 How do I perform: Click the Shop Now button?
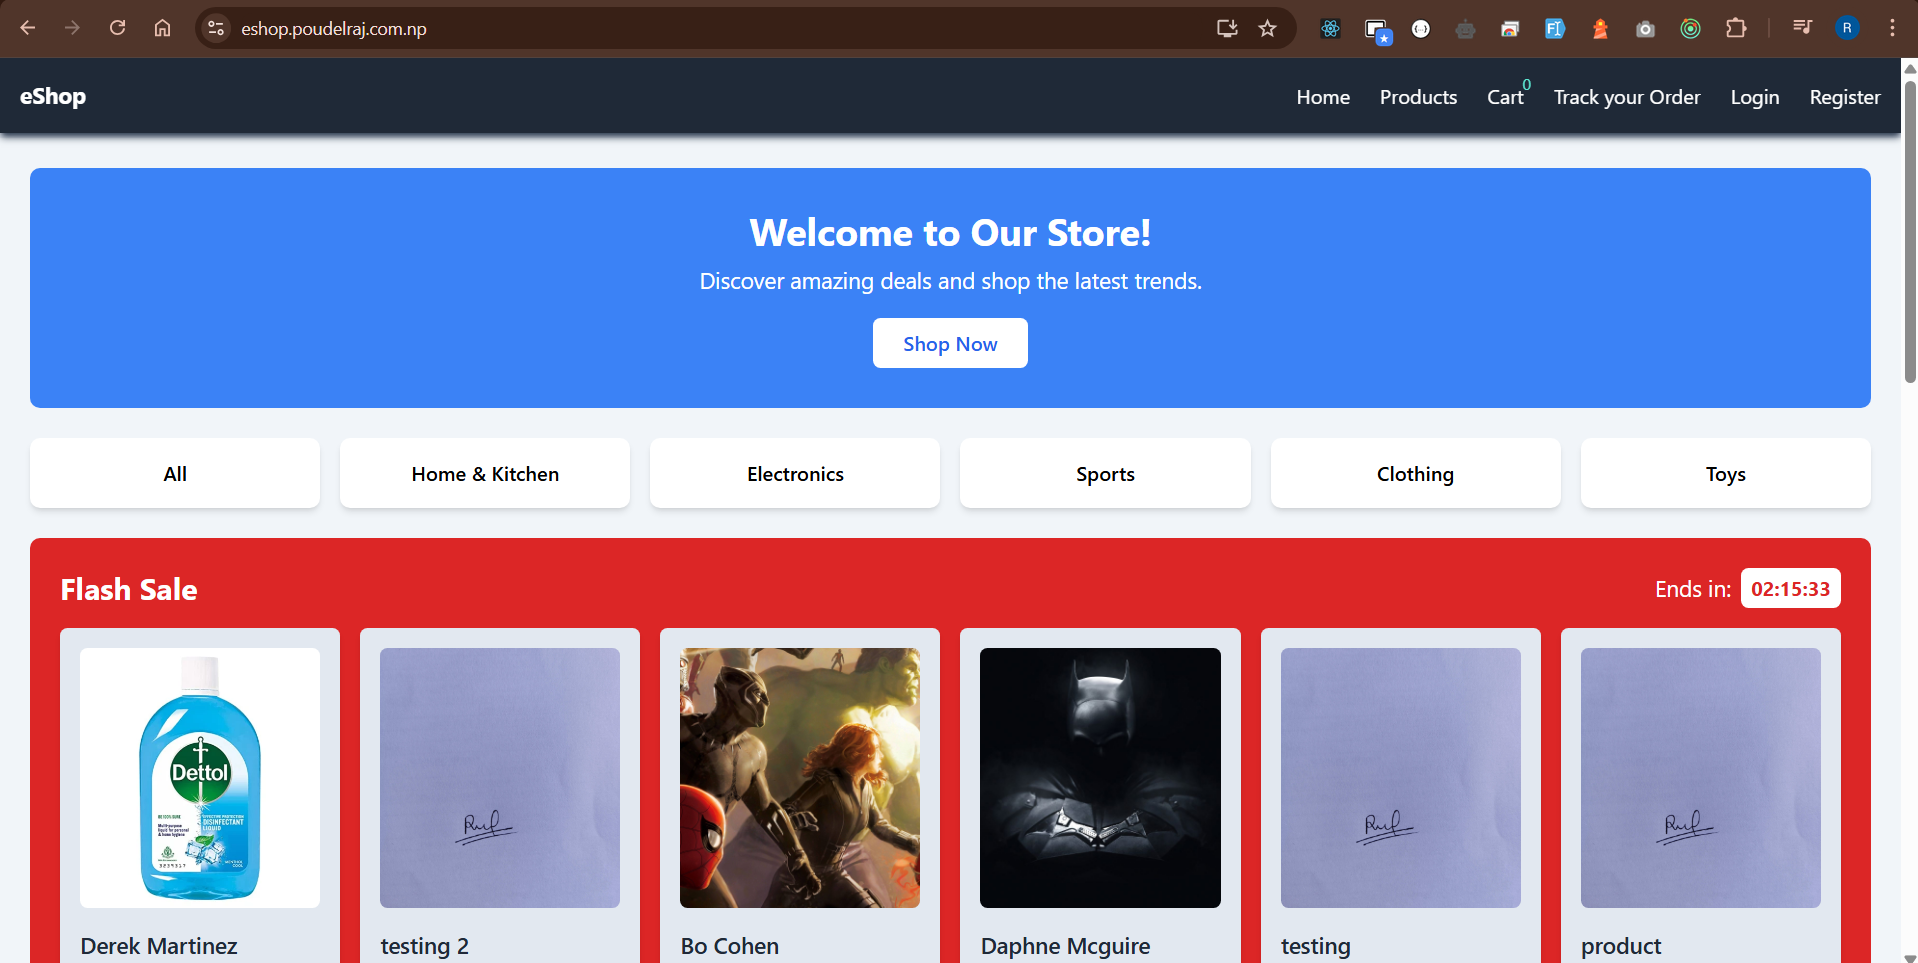click(x=950, y=343)
